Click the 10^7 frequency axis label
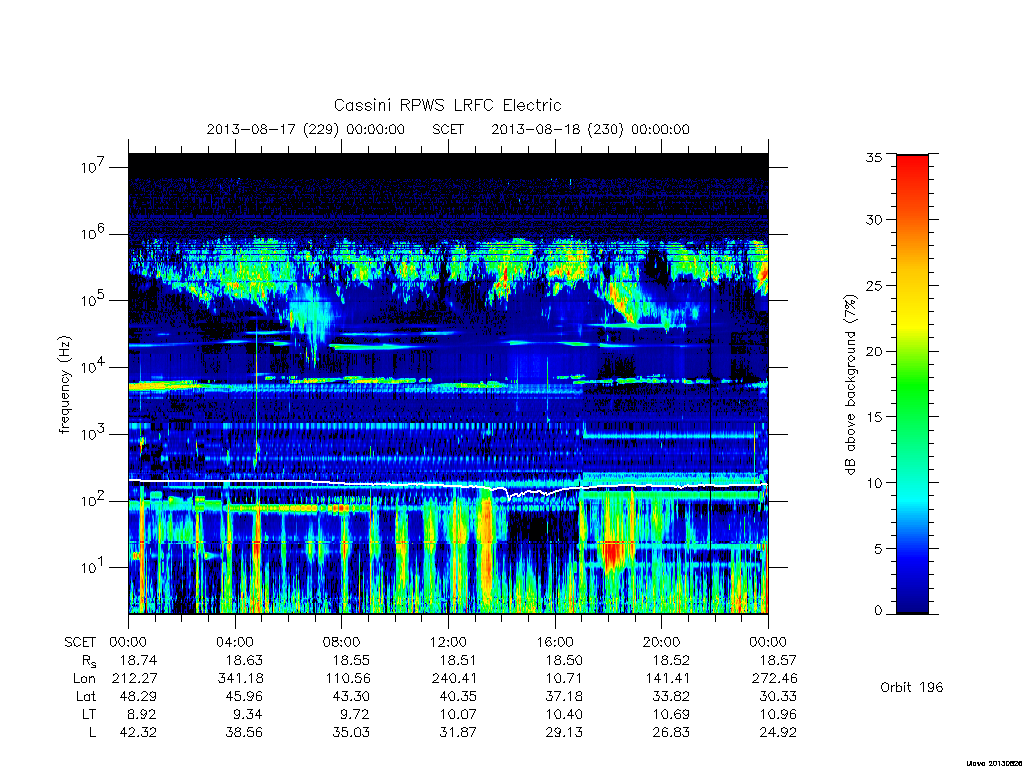The image size is (1024, 768). click(x=93, y=167)
